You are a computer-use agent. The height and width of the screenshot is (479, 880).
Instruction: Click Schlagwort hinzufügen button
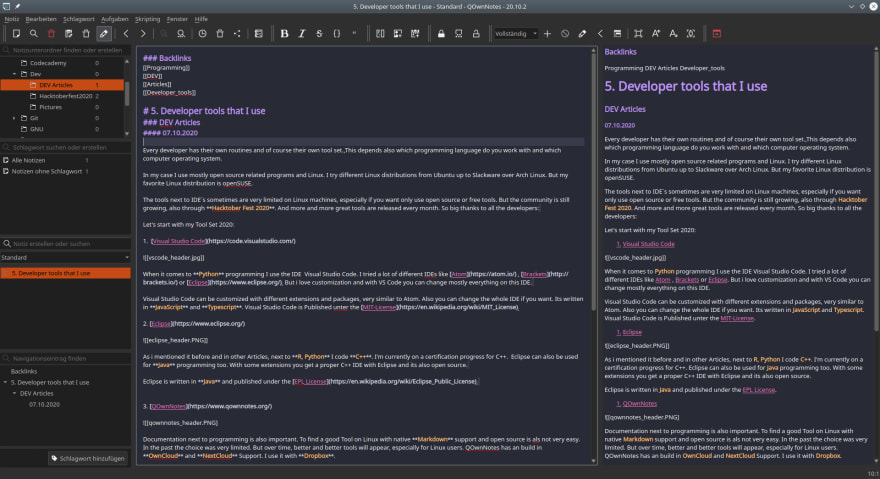[x=88, y=458]
